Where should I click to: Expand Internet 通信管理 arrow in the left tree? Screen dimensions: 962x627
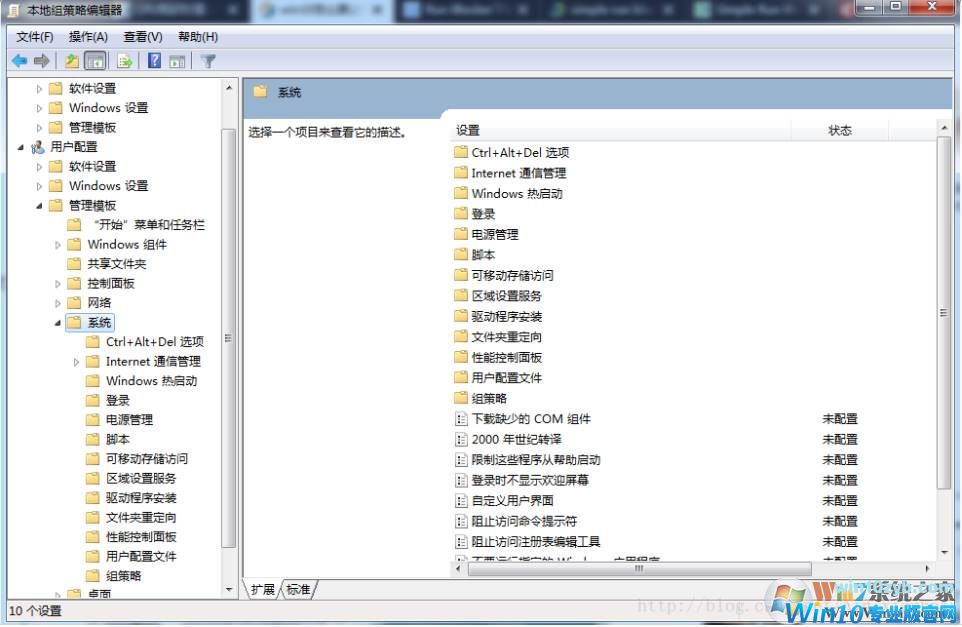pos(77,362)
